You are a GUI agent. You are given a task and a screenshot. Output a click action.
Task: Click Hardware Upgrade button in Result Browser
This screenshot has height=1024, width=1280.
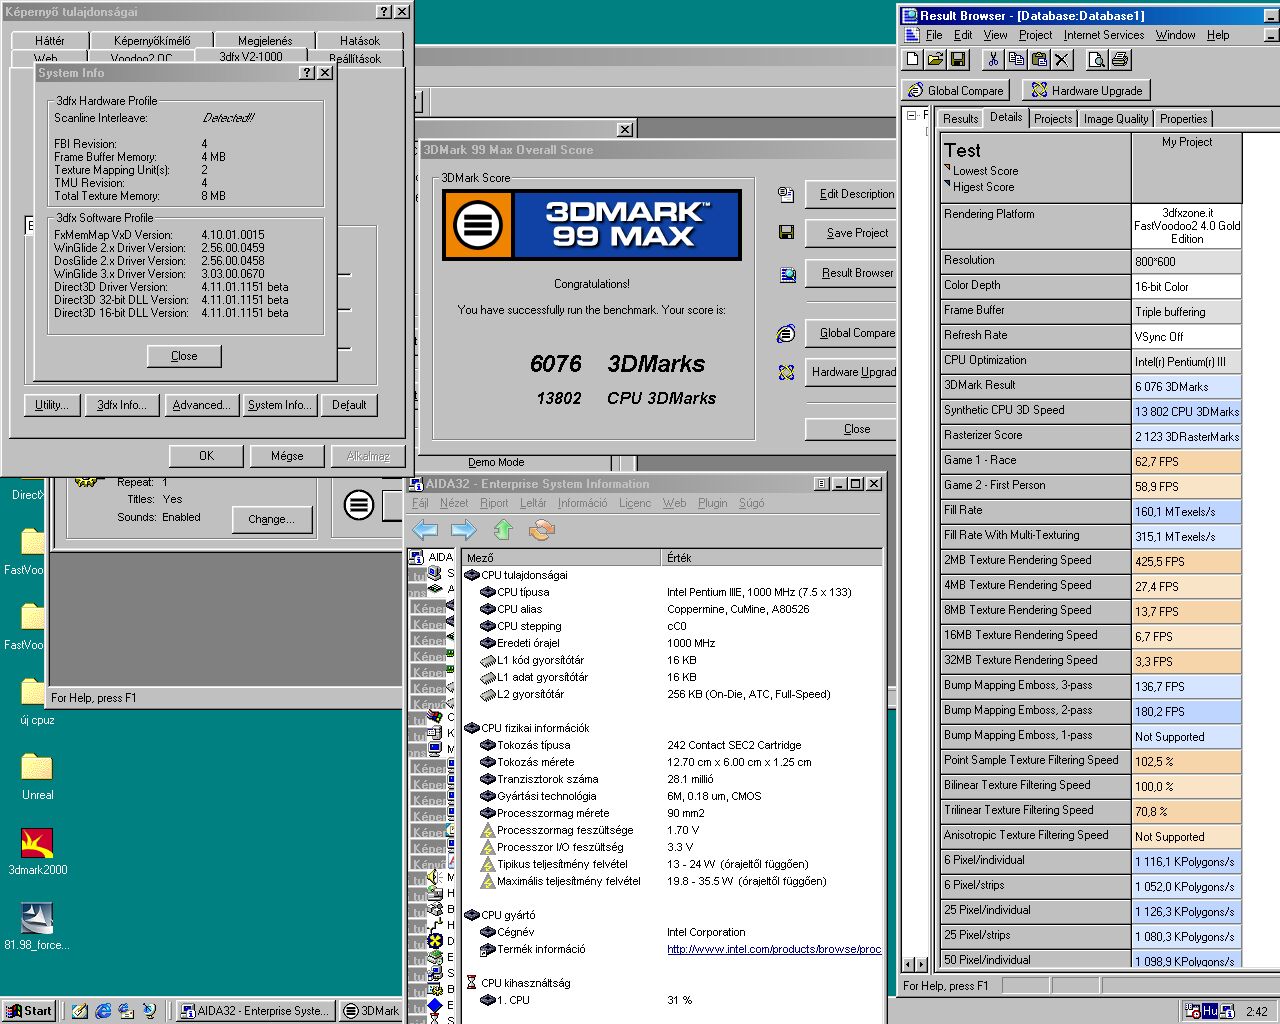coord(1086,90)
